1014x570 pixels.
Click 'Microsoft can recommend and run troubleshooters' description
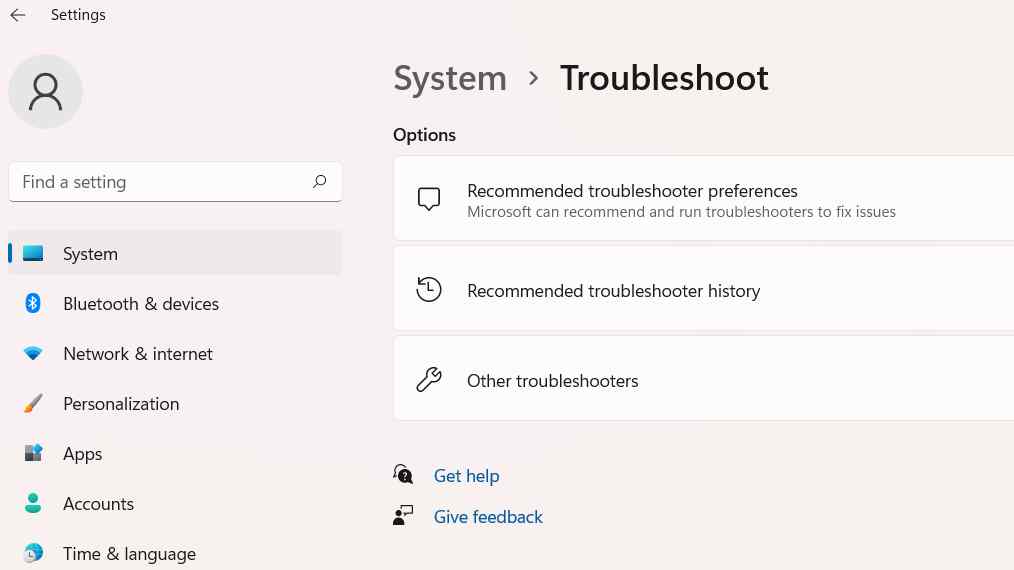click(681, 212)
